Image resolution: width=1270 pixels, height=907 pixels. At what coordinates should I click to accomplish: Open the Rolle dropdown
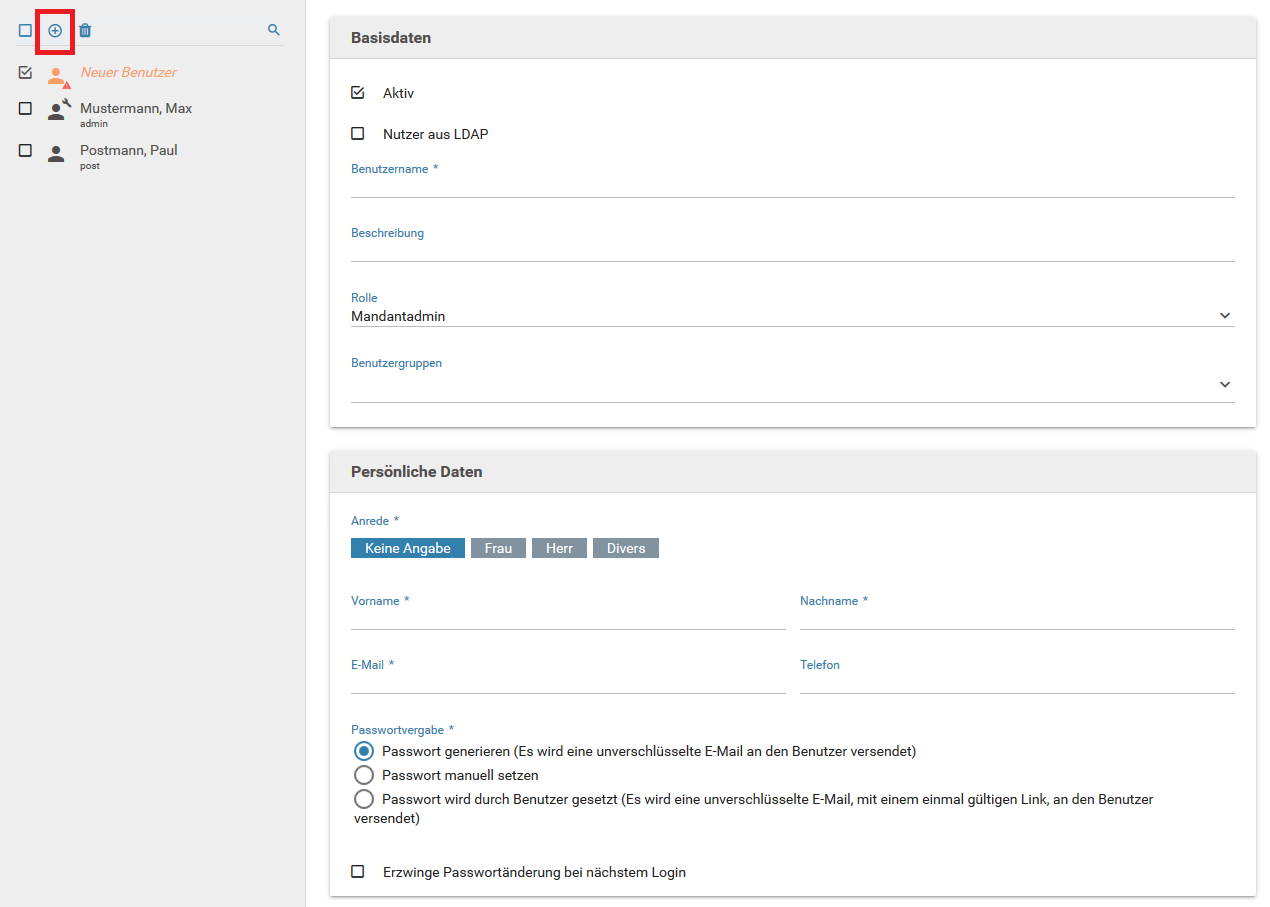792,316
